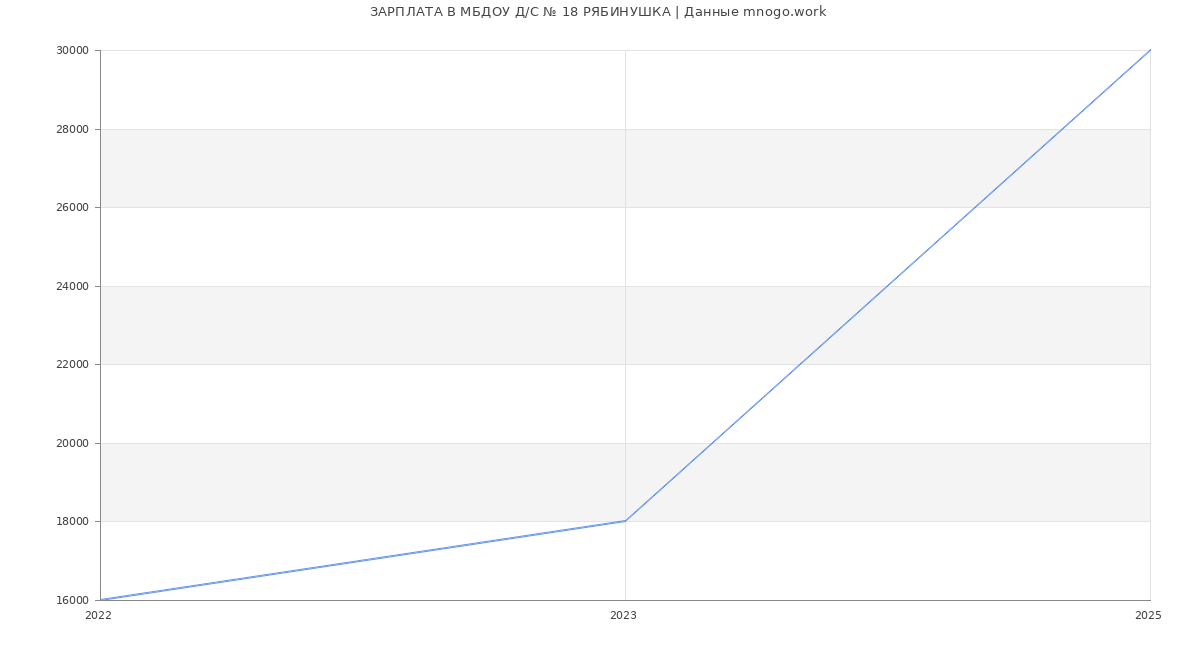
Task: Click the 2023 x-axis label
Action: (x=623, y=616)
